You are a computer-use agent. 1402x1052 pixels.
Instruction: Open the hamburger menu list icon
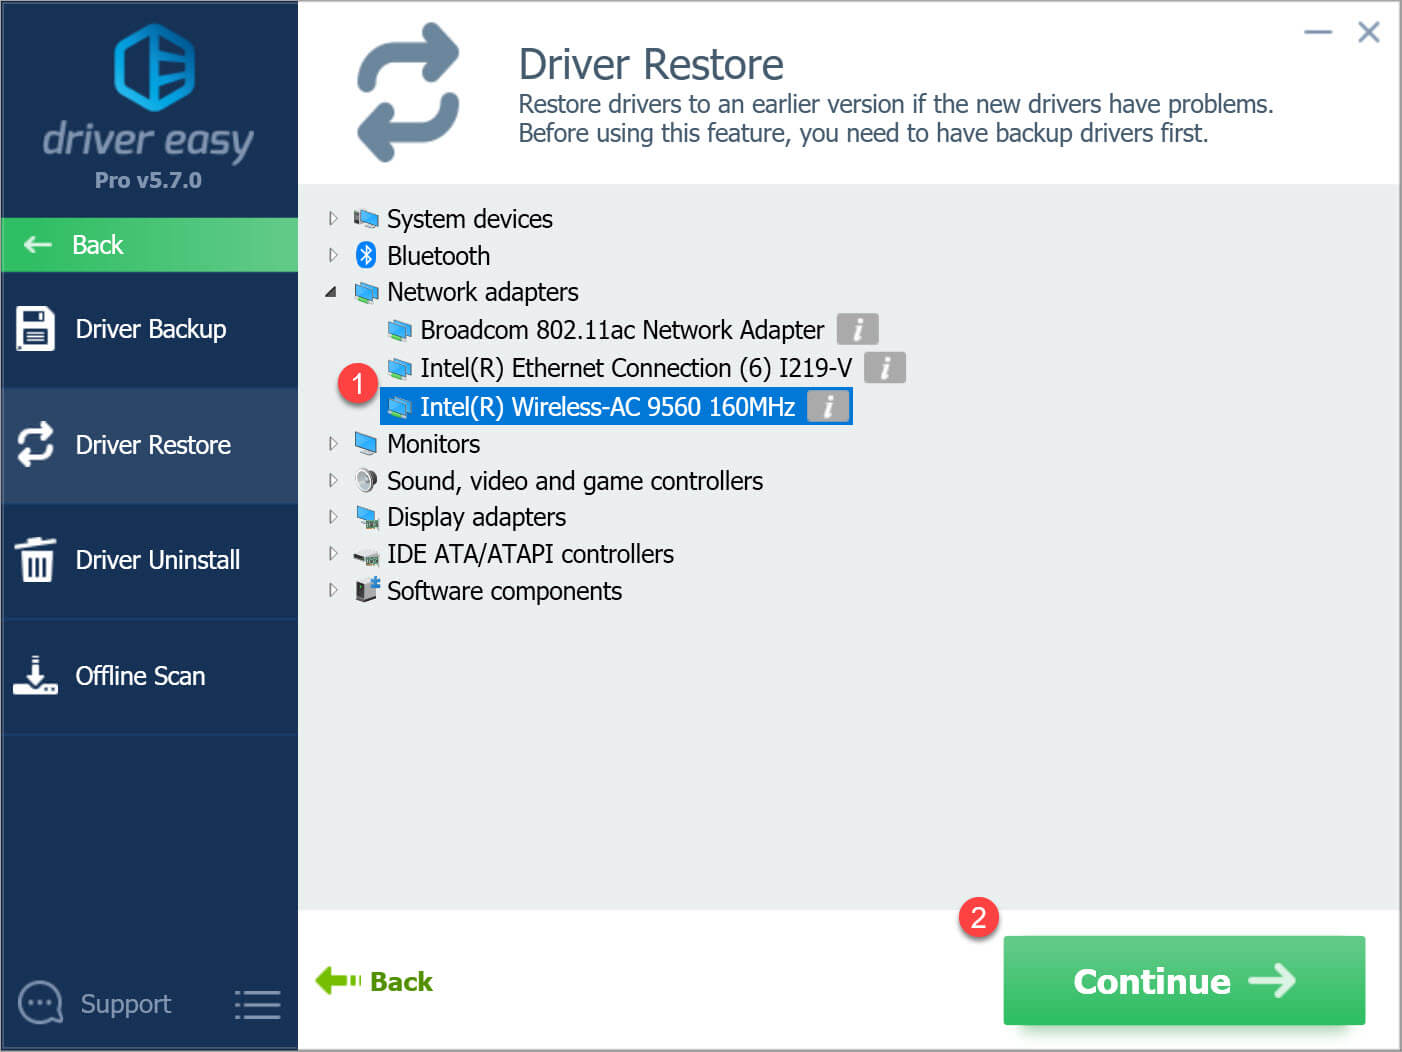257,1004
